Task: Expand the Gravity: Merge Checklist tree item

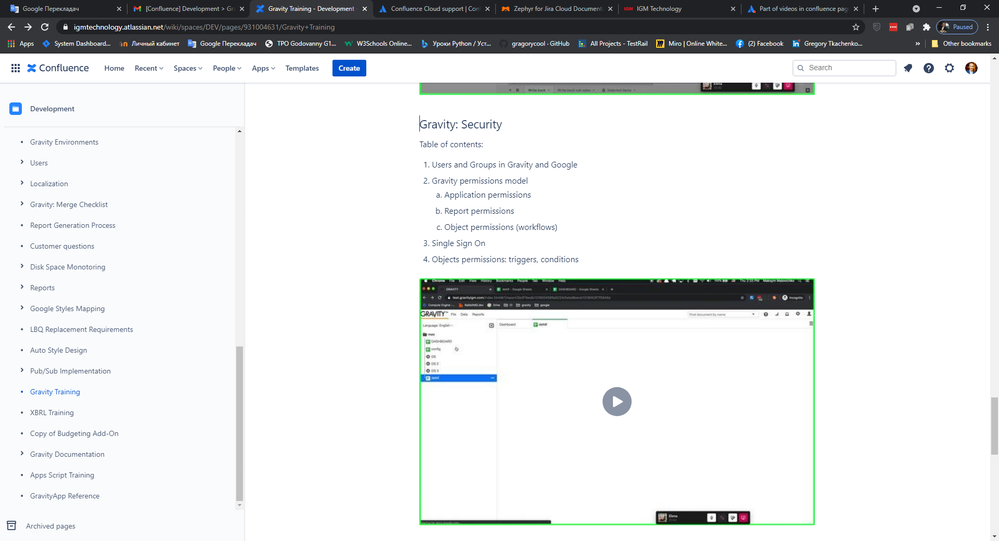Action: (x=22, y=204)
